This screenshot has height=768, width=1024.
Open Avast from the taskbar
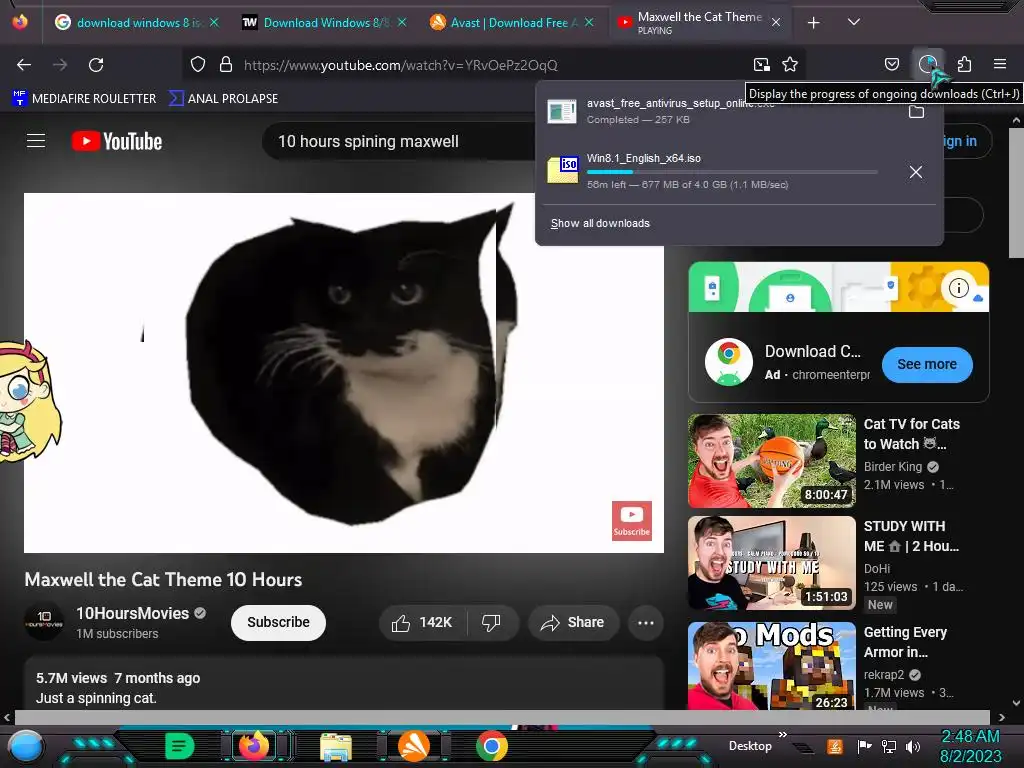(413, 746)
